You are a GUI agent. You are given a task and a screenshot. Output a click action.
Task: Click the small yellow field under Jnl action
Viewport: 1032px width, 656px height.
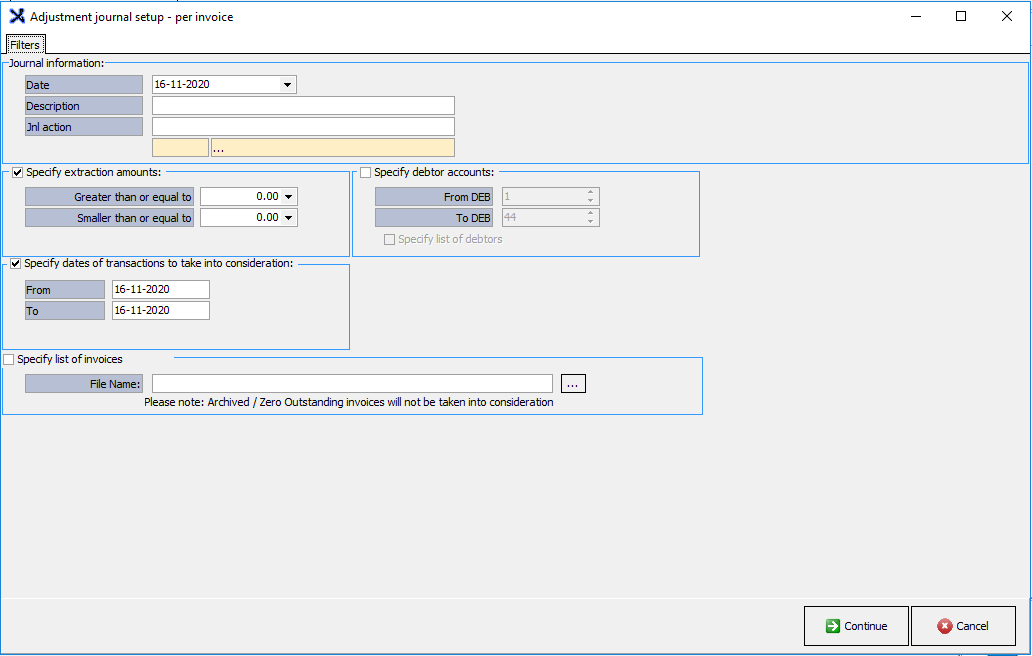180,148
